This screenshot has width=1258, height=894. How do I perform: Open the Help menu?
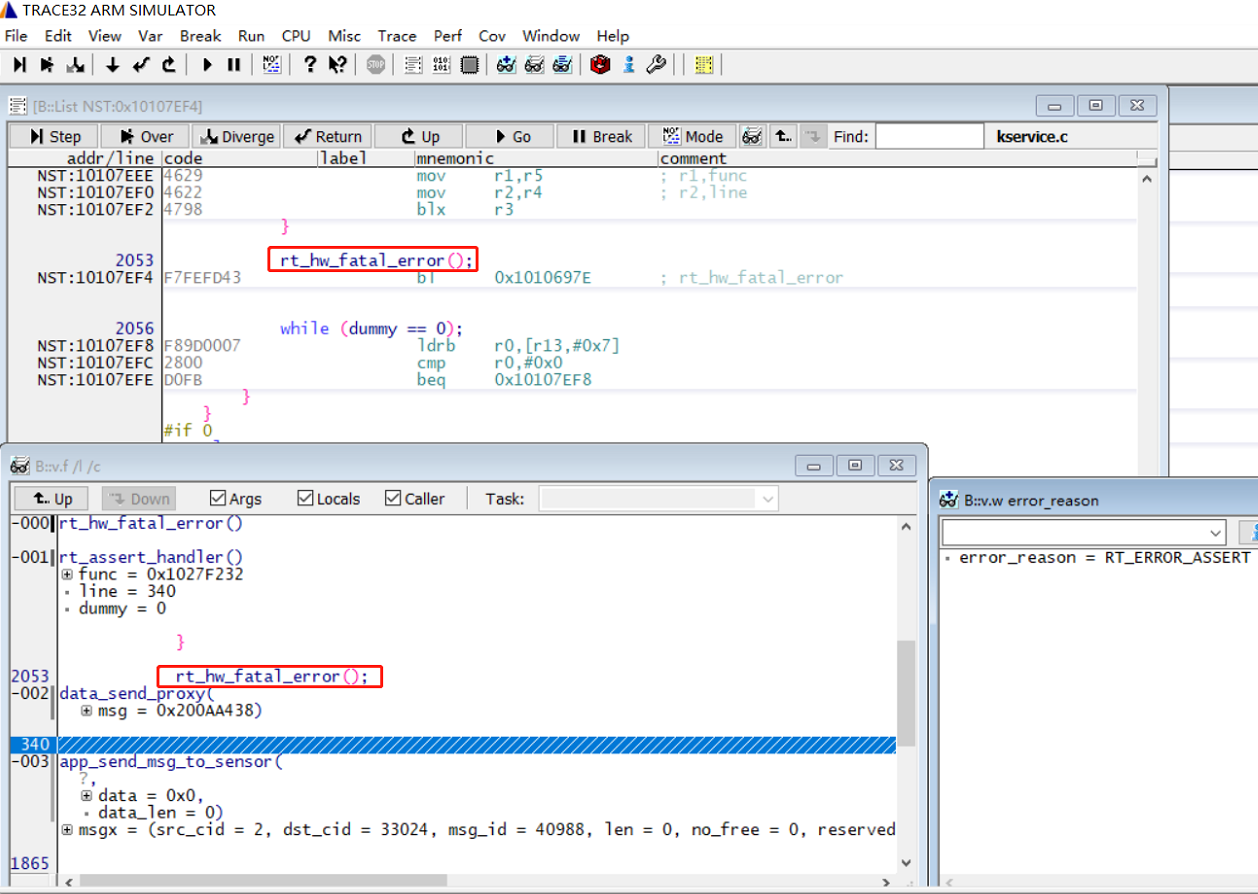pos(613,36)
